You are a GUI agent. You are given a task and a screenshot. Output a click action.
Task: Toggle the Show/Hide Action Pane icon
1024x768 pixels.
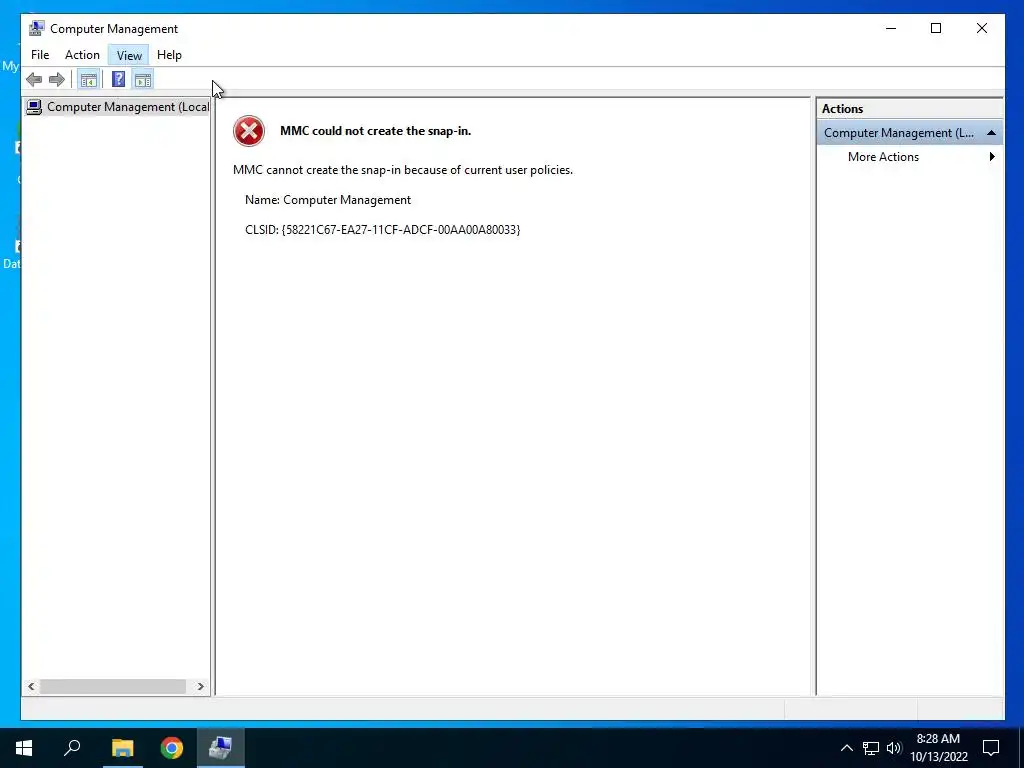click(143, 80)
